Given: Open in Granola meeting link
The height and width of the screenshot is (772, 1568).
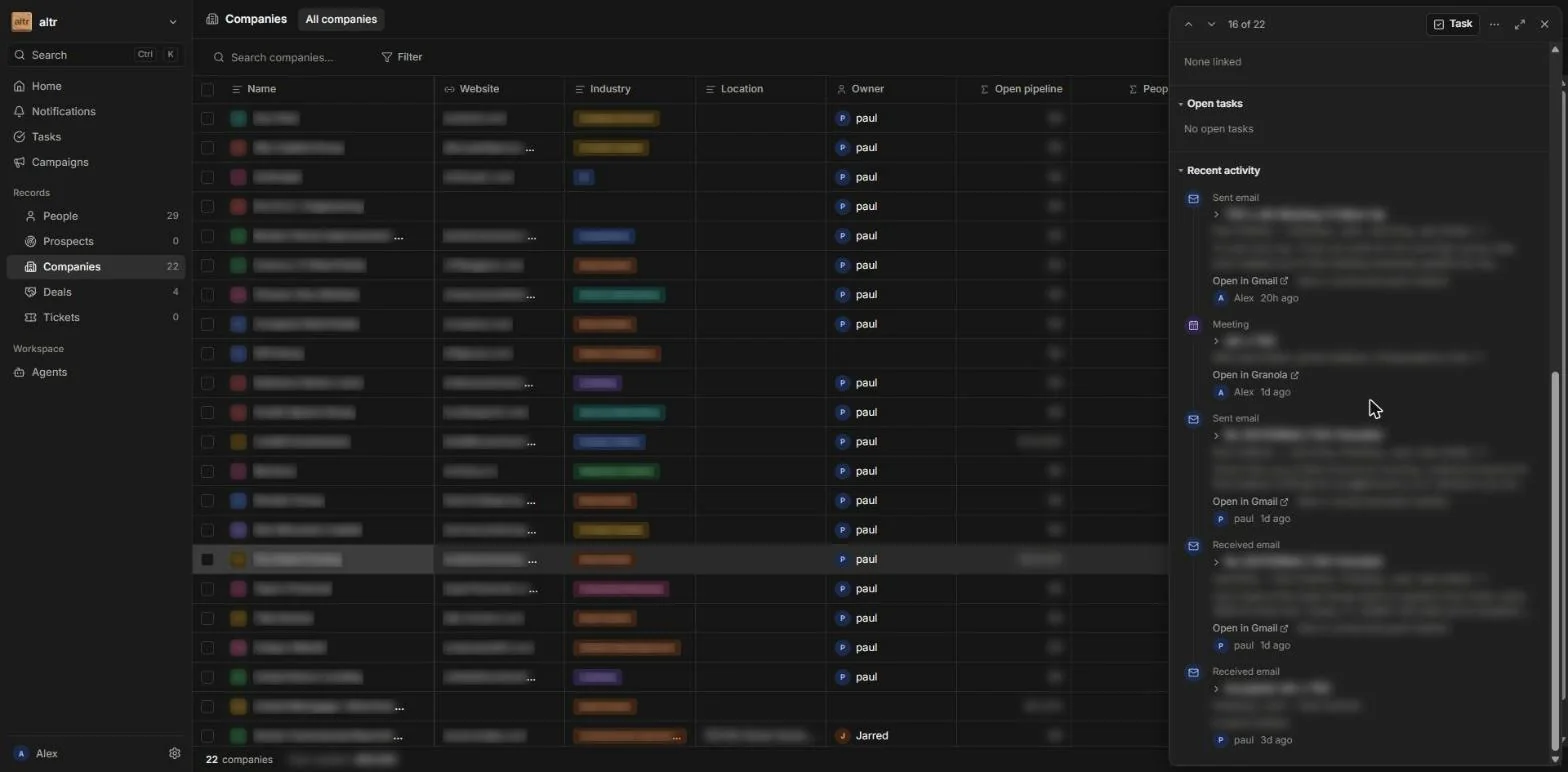Looking at the screenshot, I should point(1255,375).
